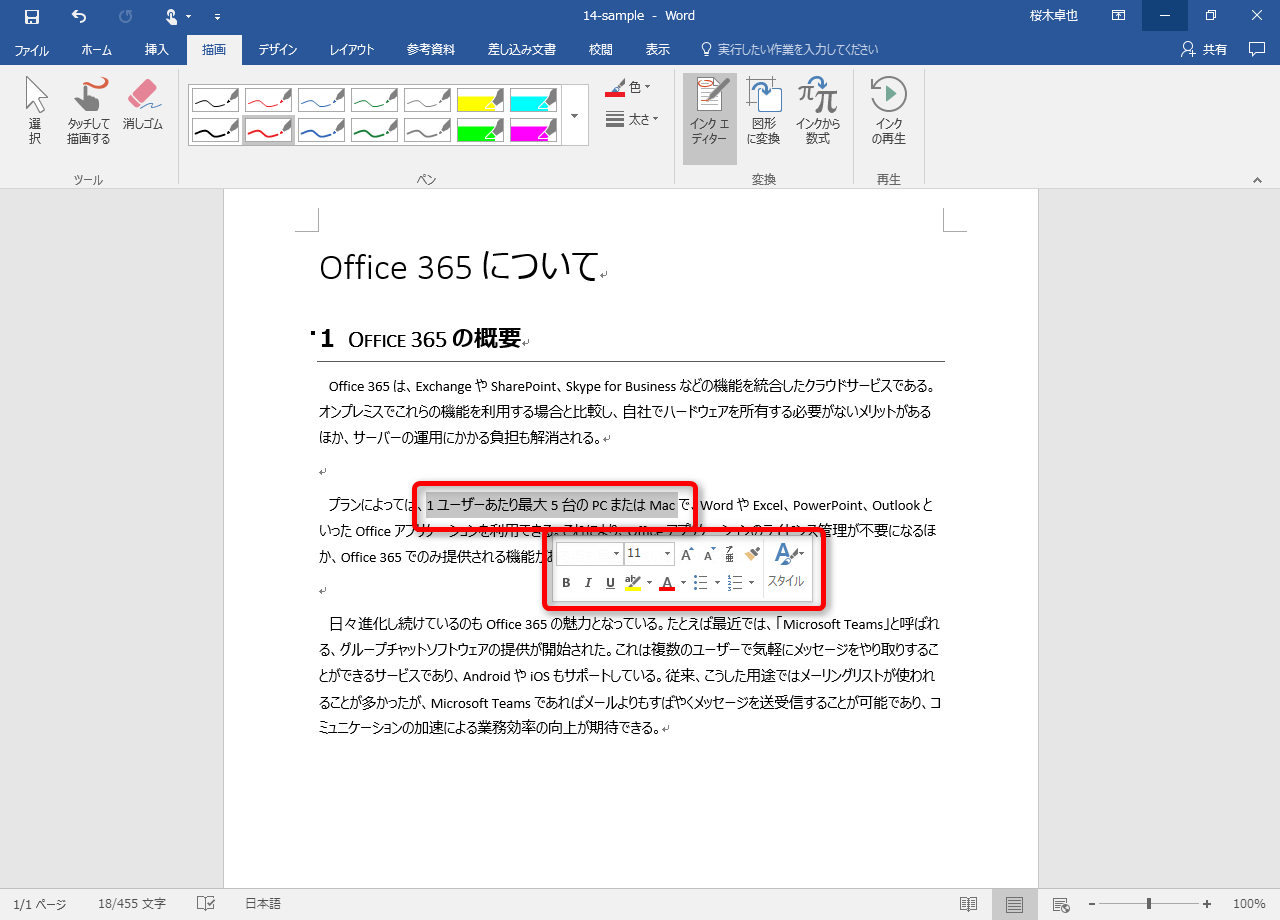Increase font size in mini toolbar

pyautogui.click(x=687, y=554)
